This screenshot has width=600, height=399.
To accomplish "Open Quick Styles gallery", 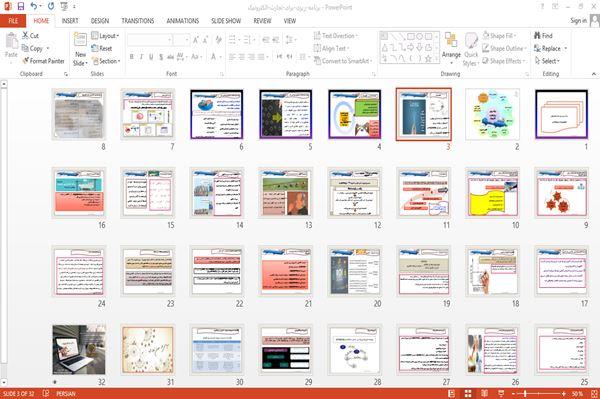I will (x=471, y=49).
